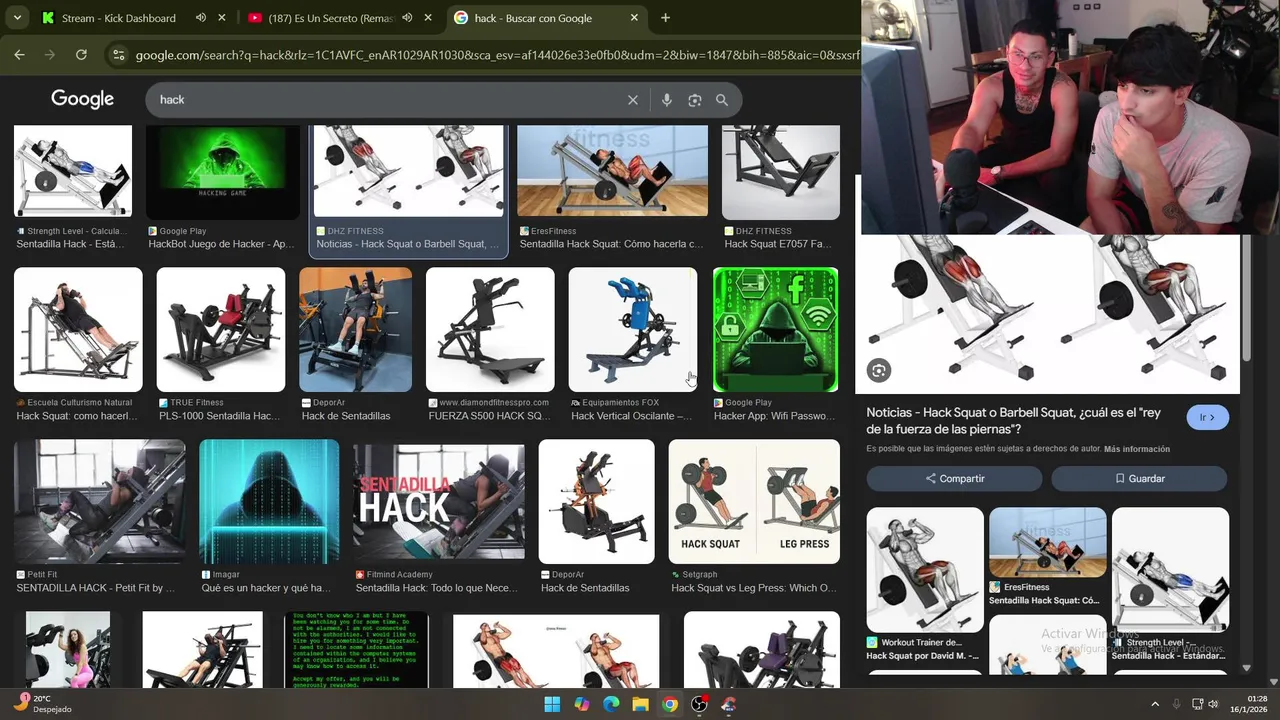Viewport: 1280px width, 720px height.
Task: Focus the browser address bar URL
Action: point(495,55)
